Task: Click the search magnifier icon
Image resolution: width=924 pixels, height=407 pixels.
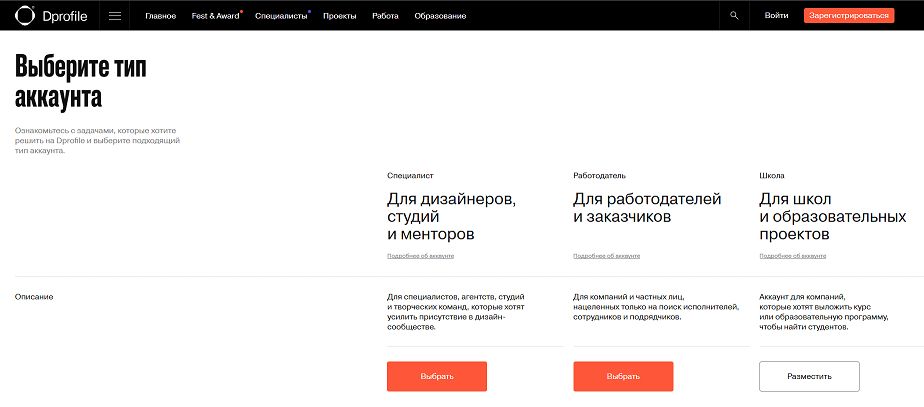Action: point(734,16)
